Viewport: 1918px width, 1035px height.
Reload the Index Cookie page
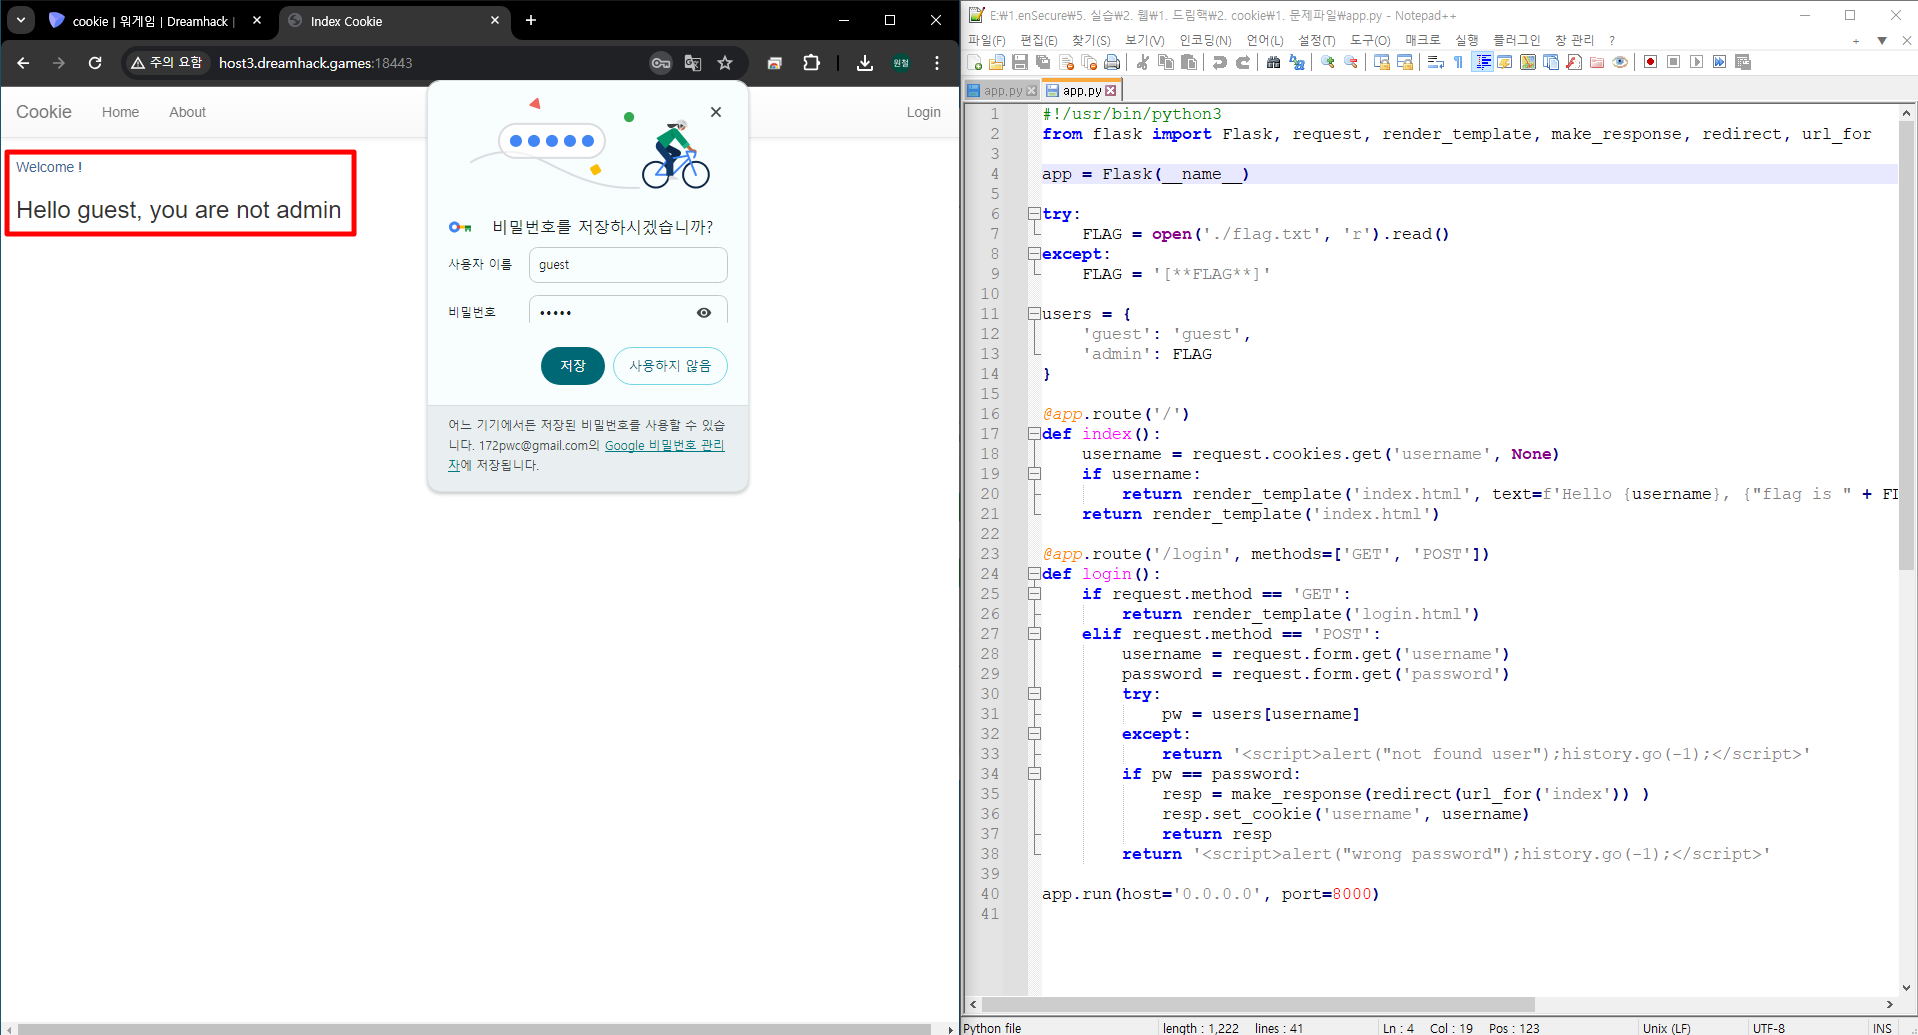[95, 63]
